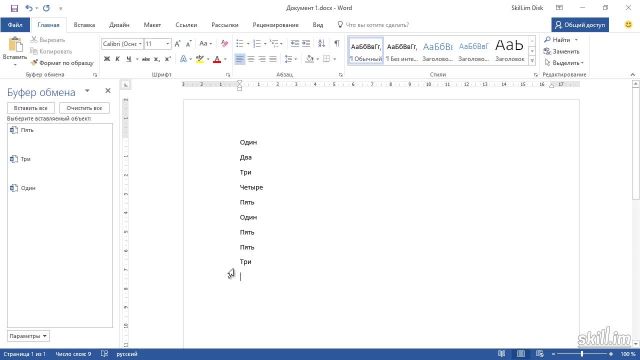Switch to read mode view icon

[x=502, y=354]
